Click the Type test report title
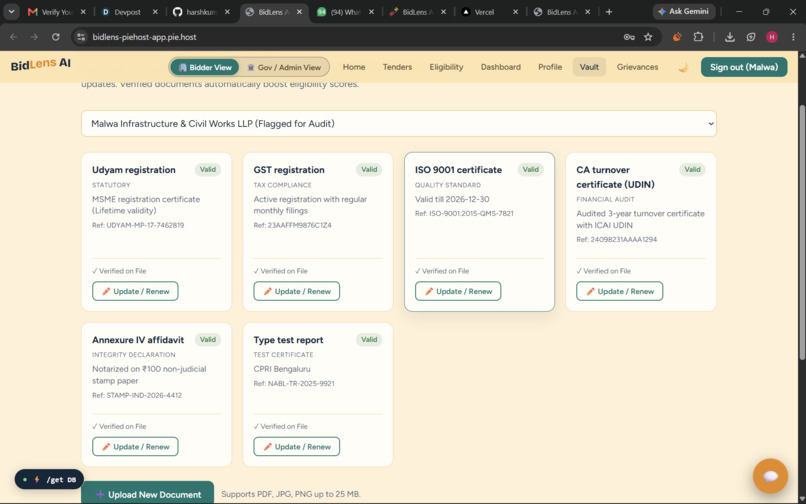Image resolution: width=806 pixels, height=504 pixels. tap(288, 340)
